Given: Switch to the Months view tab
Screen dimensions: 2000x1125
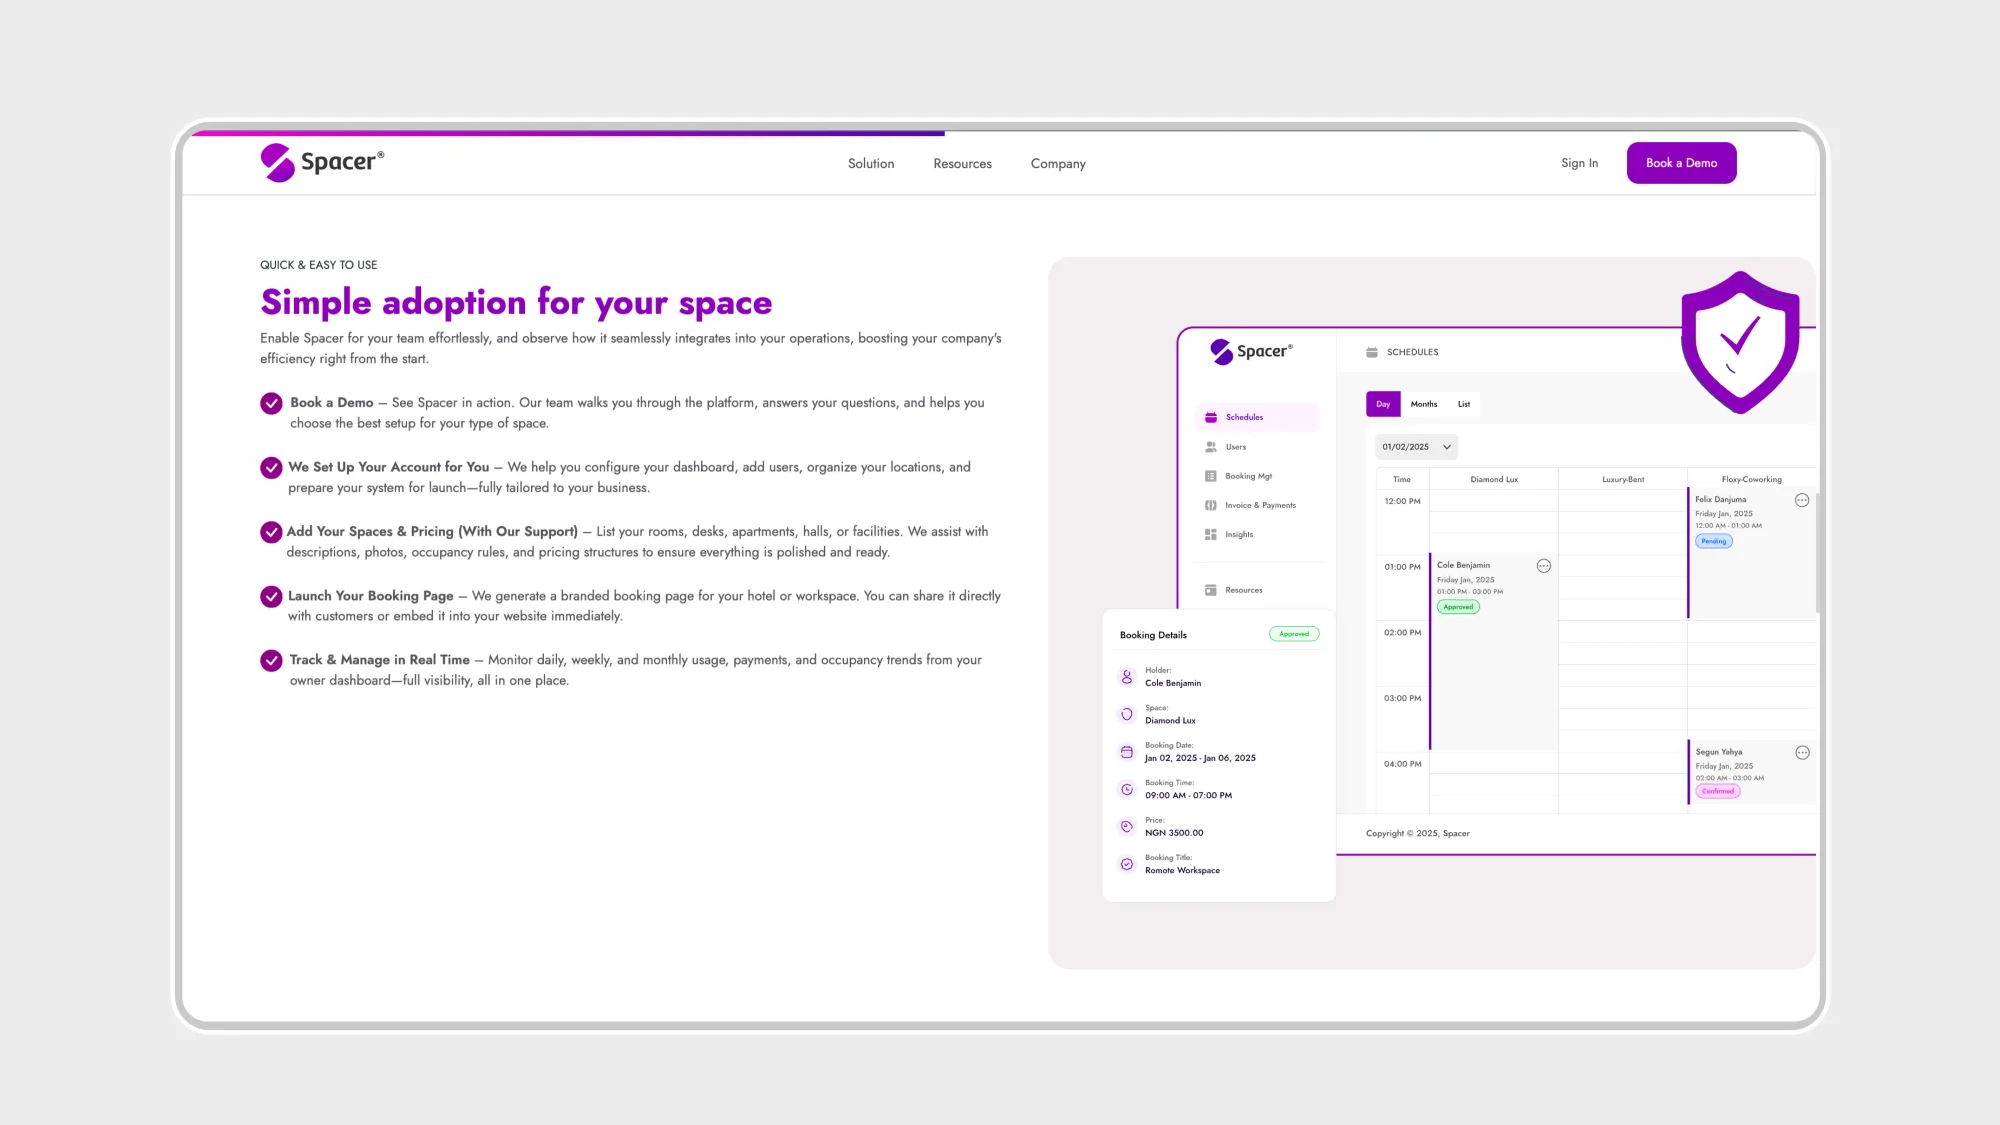Looking at the screenshot, I should 1424,404.
